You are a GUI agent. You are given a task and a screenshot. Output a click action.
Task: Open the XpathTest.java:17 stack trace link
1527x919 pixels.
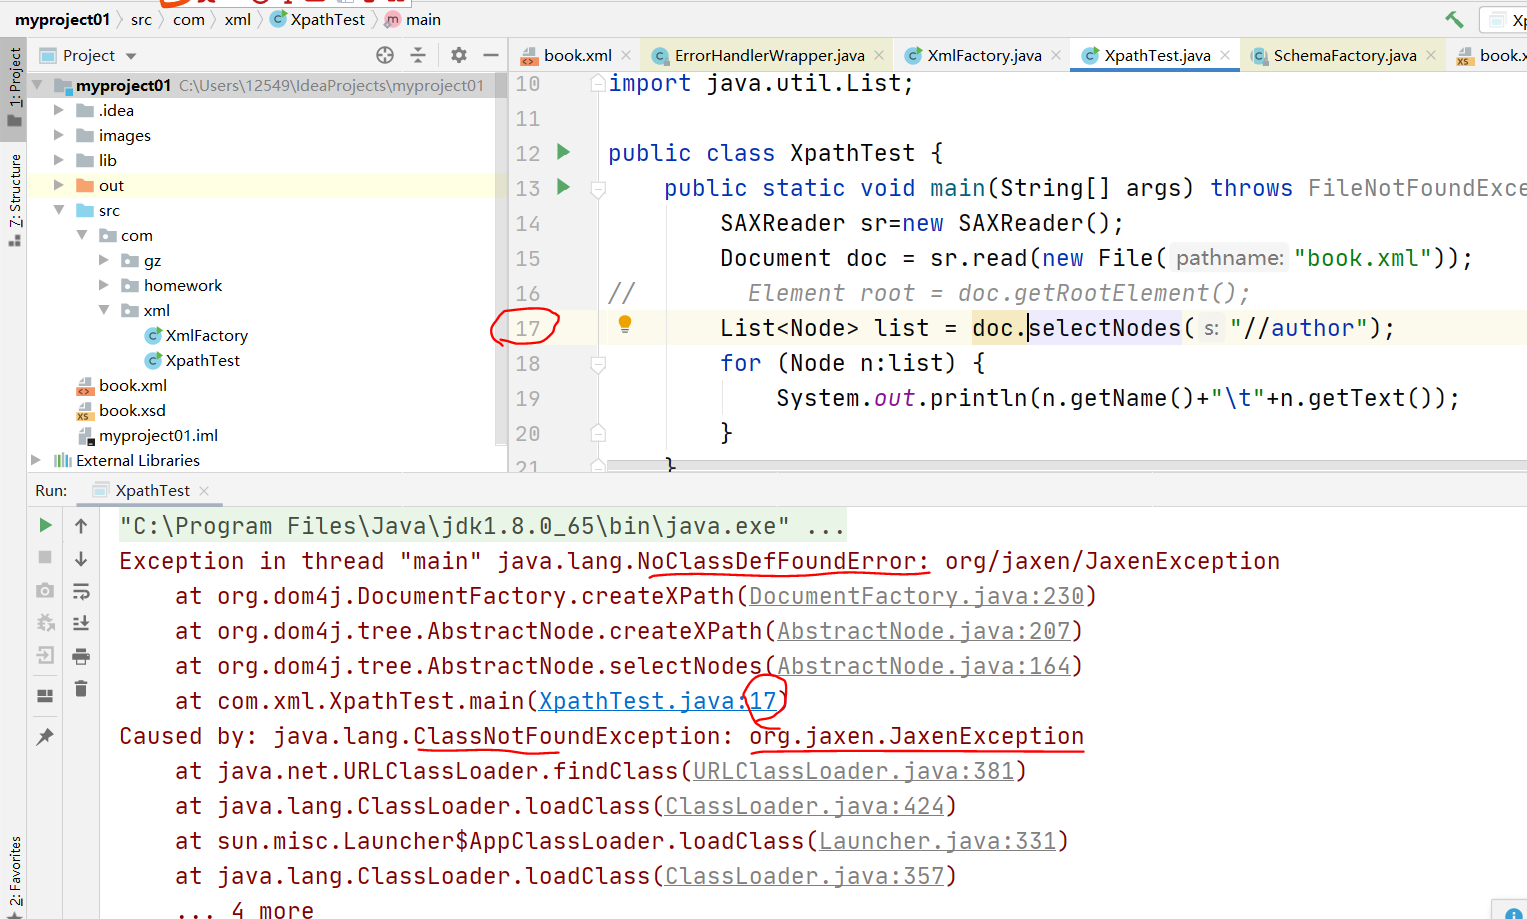click(x=657, y=701)
